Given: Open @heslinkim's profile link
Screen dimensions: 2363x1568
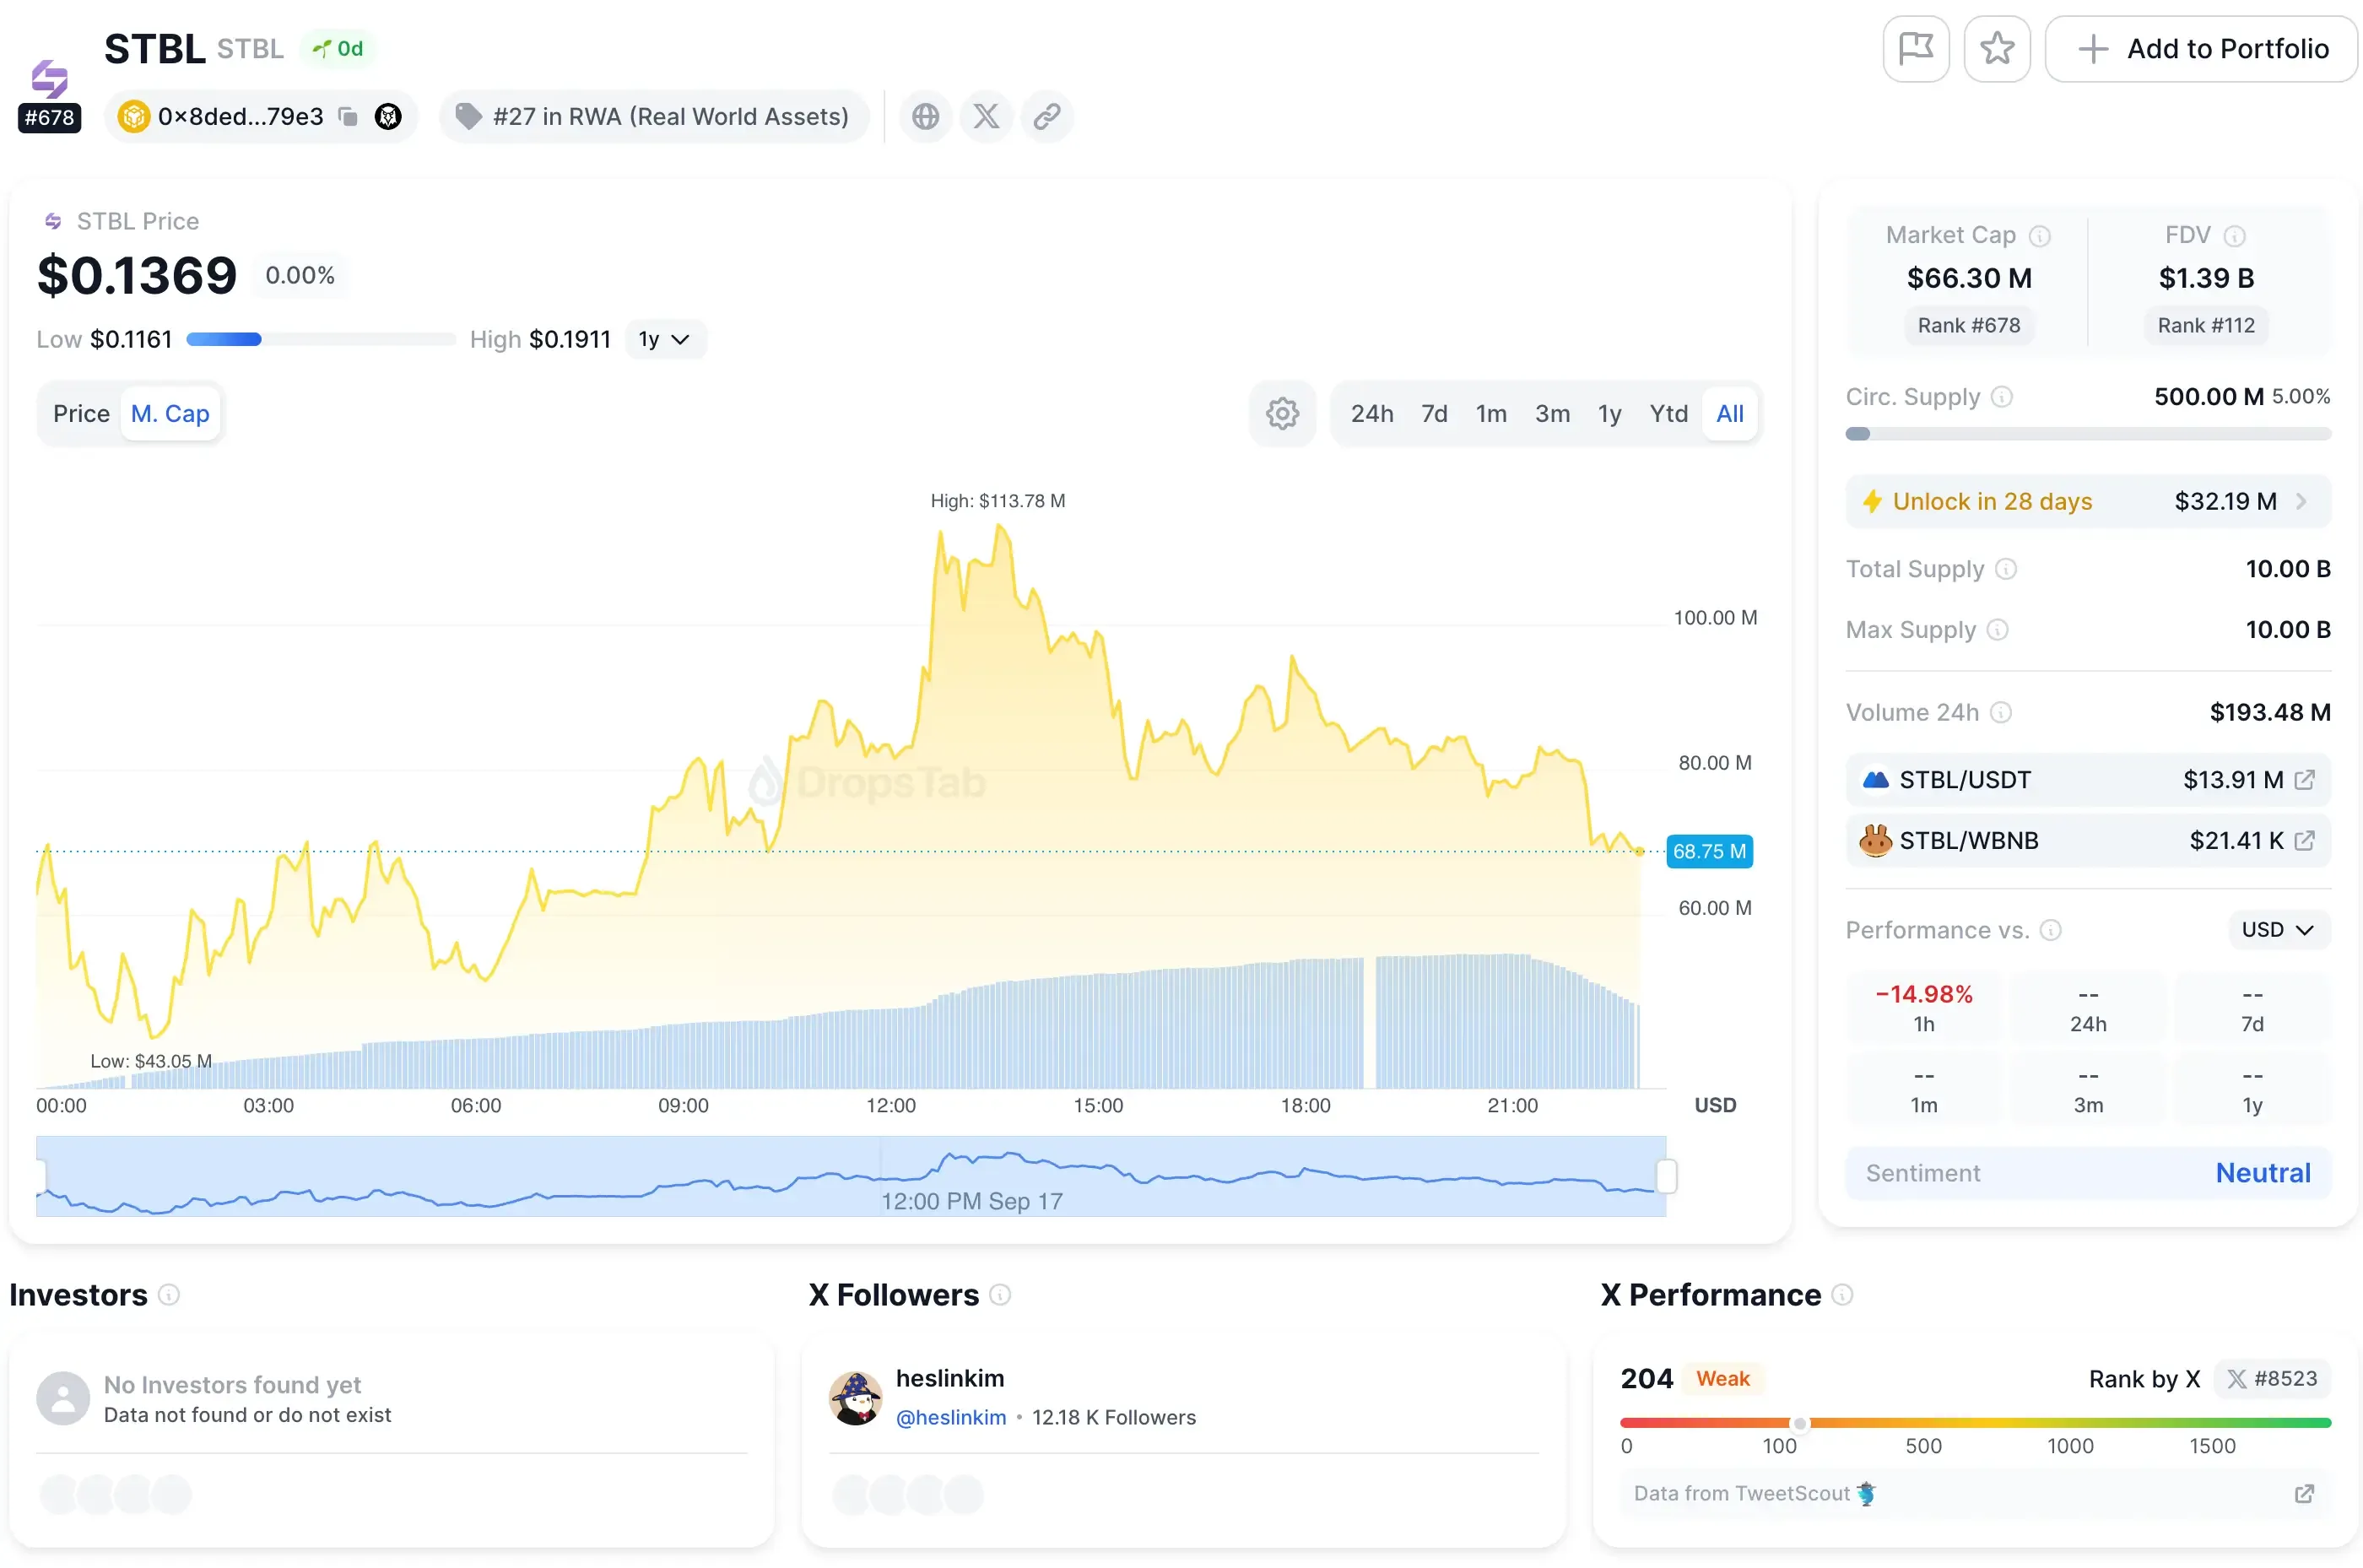Looking at the screenshot, I should [x=950, y=1417].
